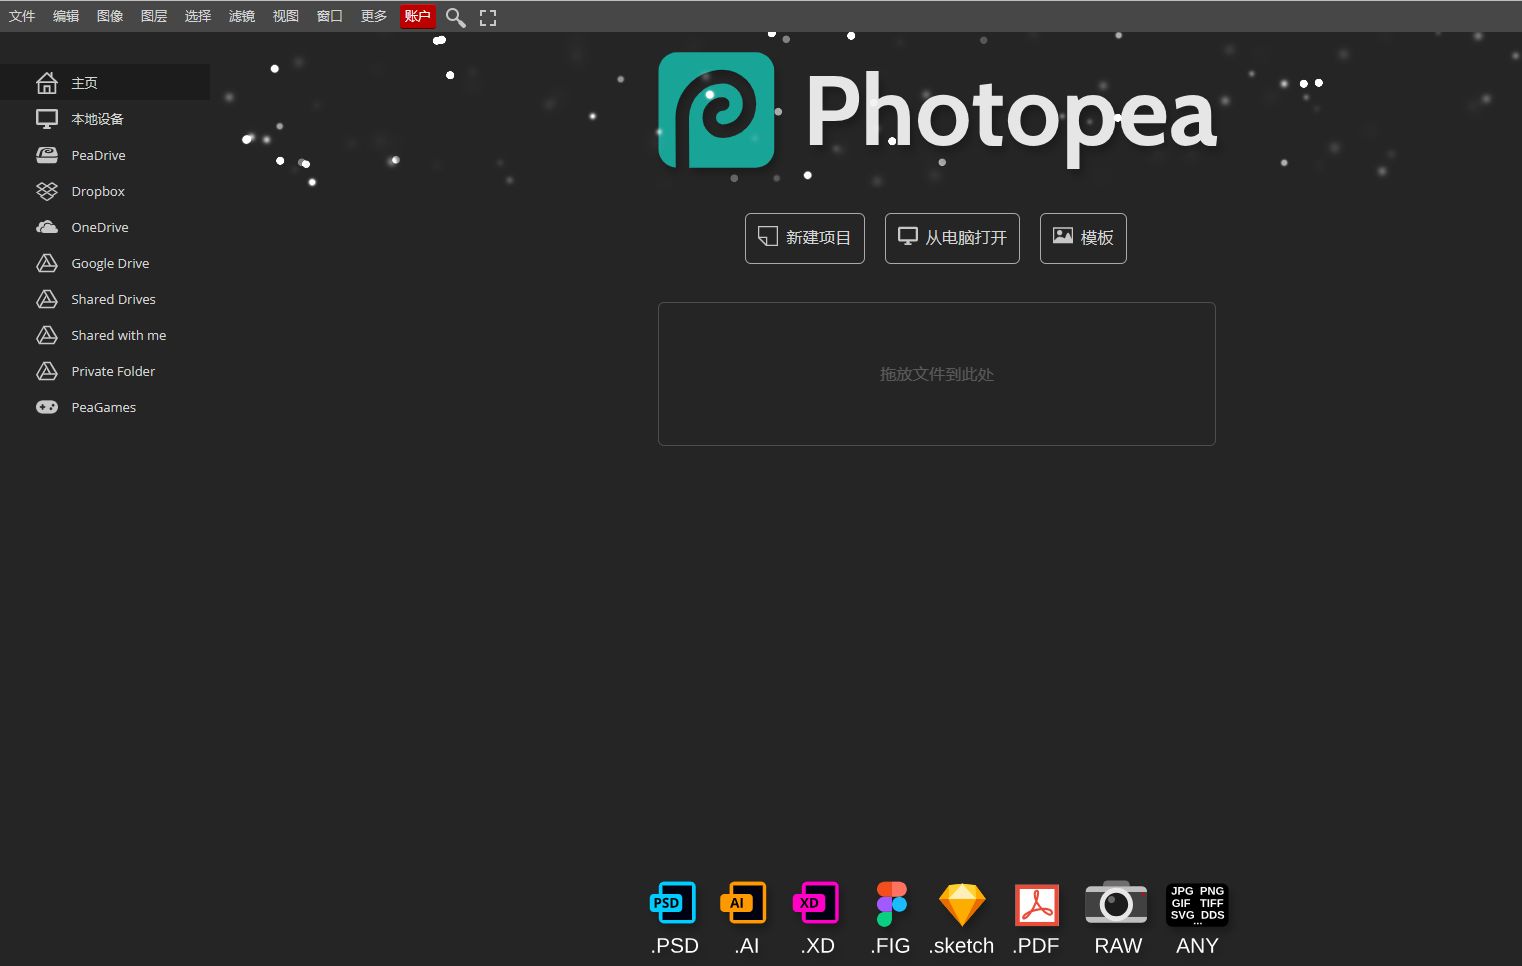This screenshot has height=966, width=1522.
Task: Click the PSD format icon
Action: (673, 902)
